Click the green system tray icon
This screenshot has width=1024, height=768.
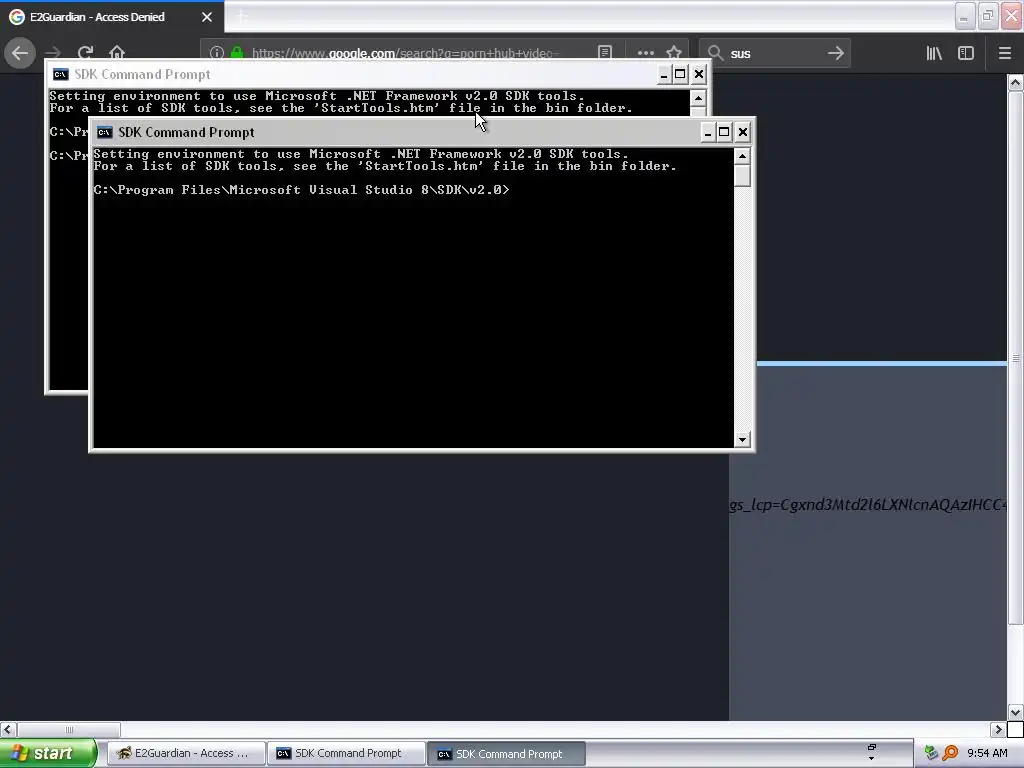931,753
